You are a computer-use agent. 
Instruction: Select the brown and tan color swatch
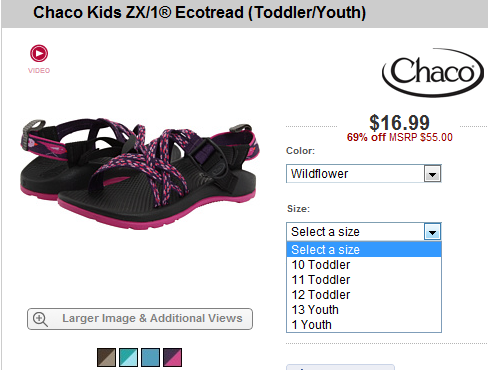pos(107,357)
